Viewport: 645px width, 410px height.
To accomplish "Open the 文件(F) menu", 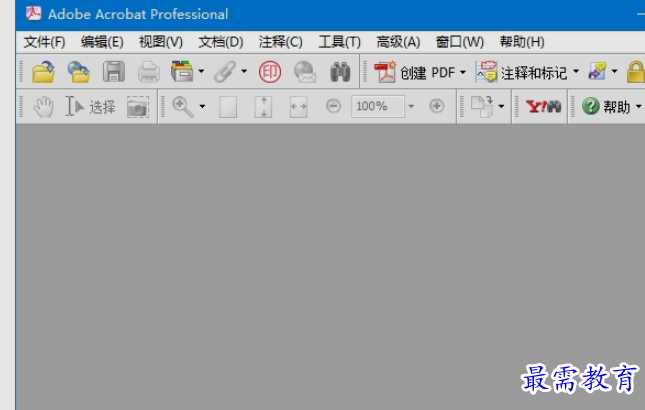I will tap(44, 42).
